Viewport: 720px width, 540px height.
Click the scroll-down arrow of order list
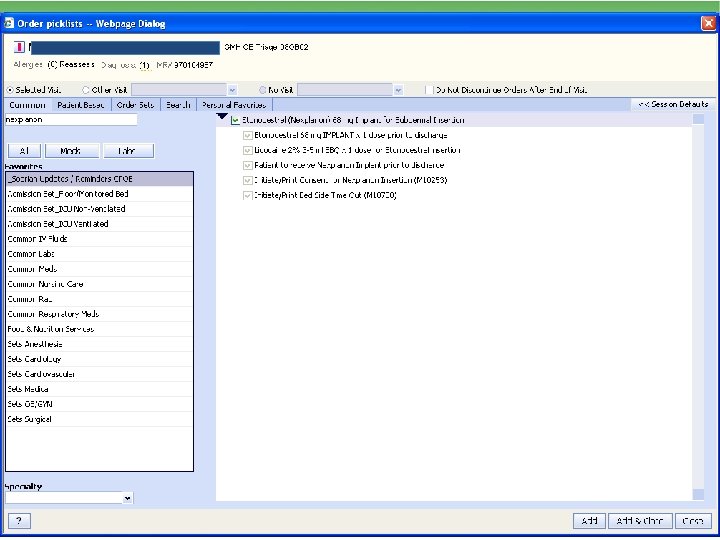[x=698, y=495]
